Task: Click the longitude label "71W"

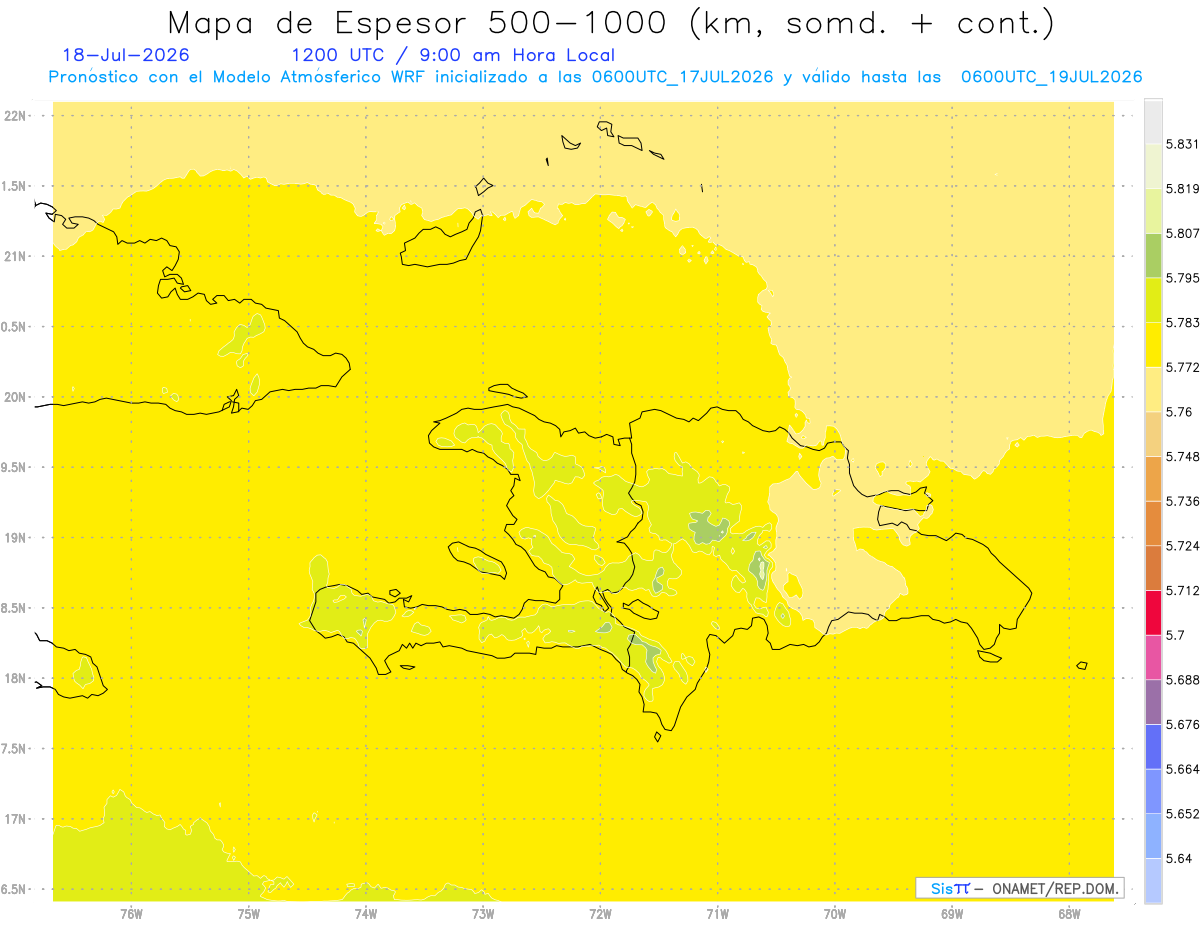Action: pyautogui.click(x=717, y=913)
